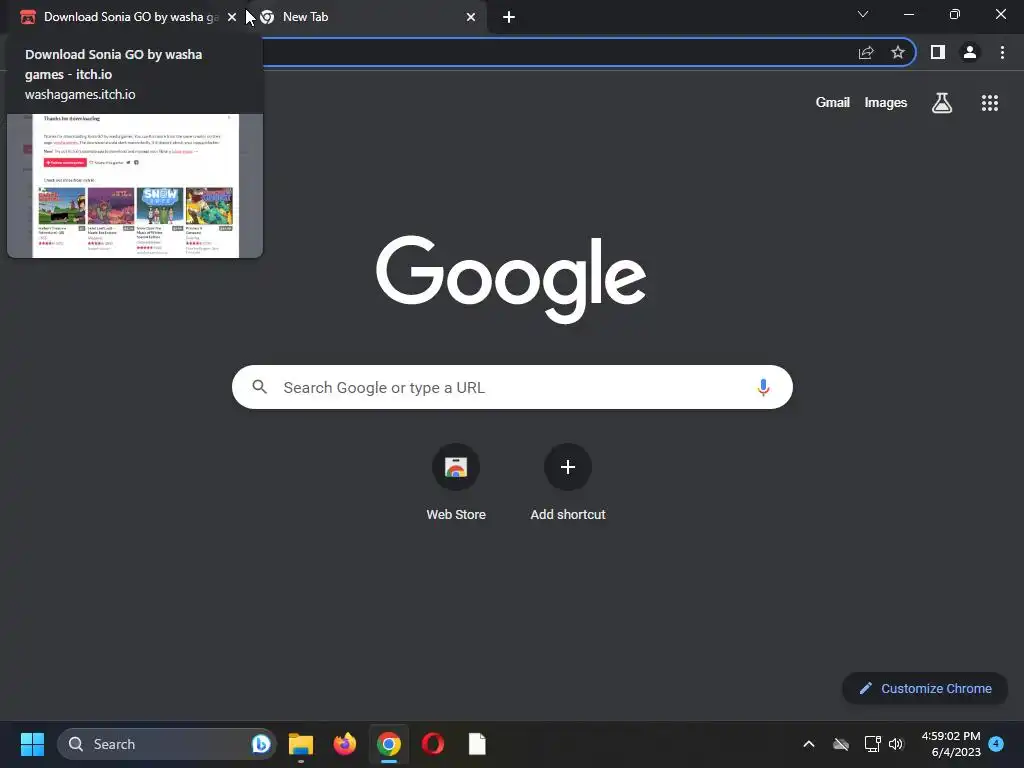This screenshot has height=768, width=1024.
Task: Open the Google apps grid
Action: coord(990,103)
